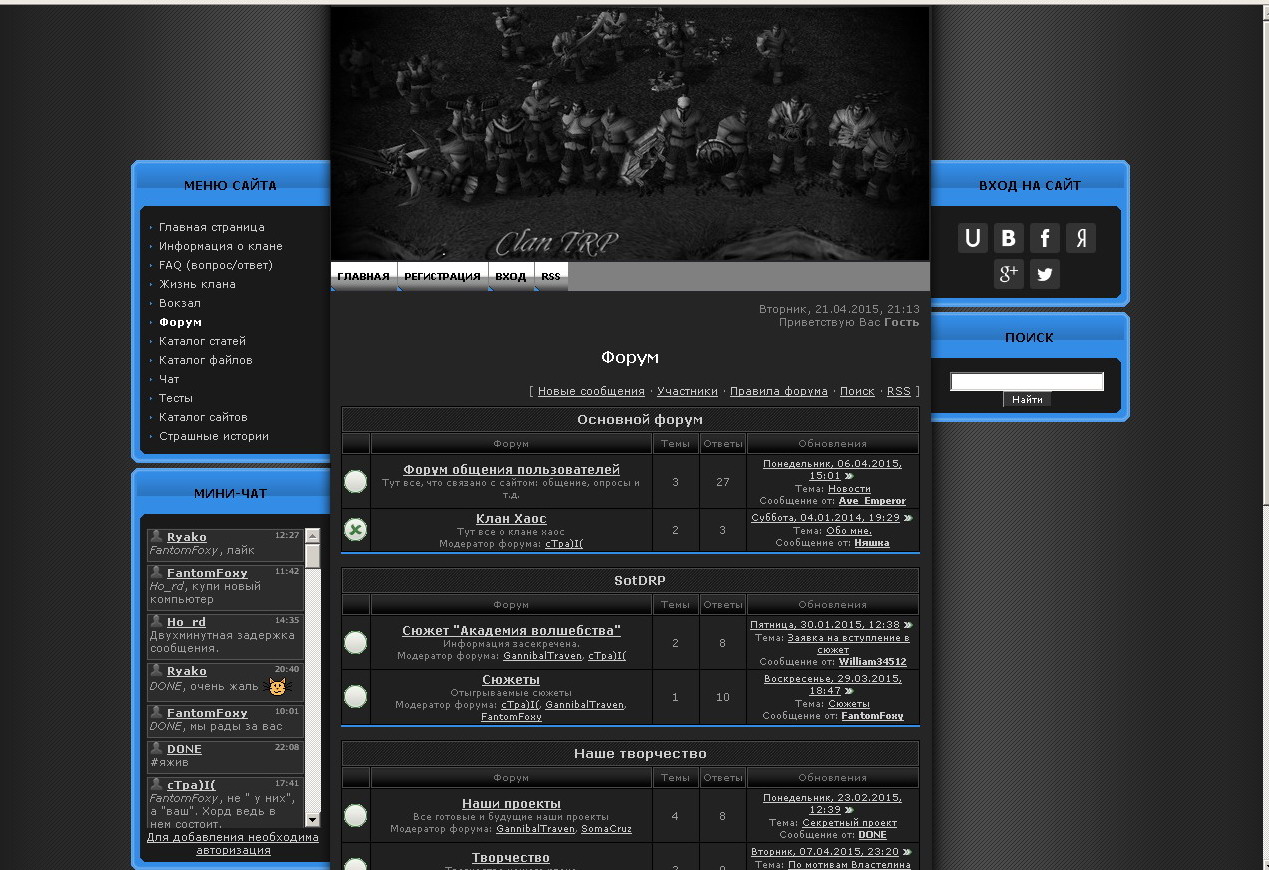Switch to the ВХОД tab
The image size is (1269, 870).
510,277
